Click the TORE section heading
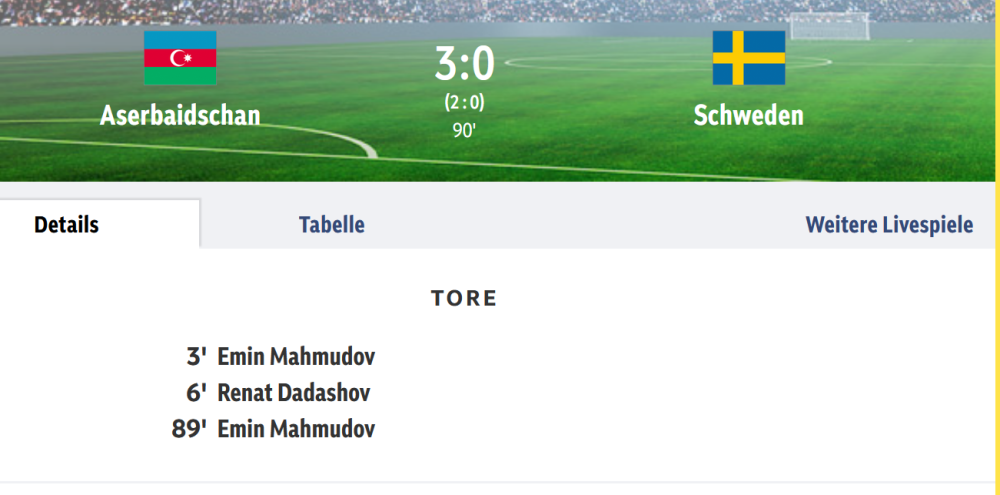This screenshot has height=495, width=1000. 464,298
